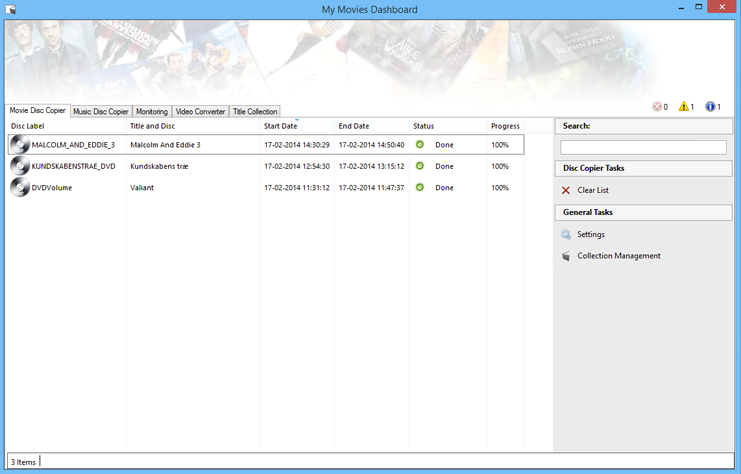The image size is (741, 474).
Task: Select the KUNDSKABENSTRAE_DVD disc label
Action: coord(73,166)
